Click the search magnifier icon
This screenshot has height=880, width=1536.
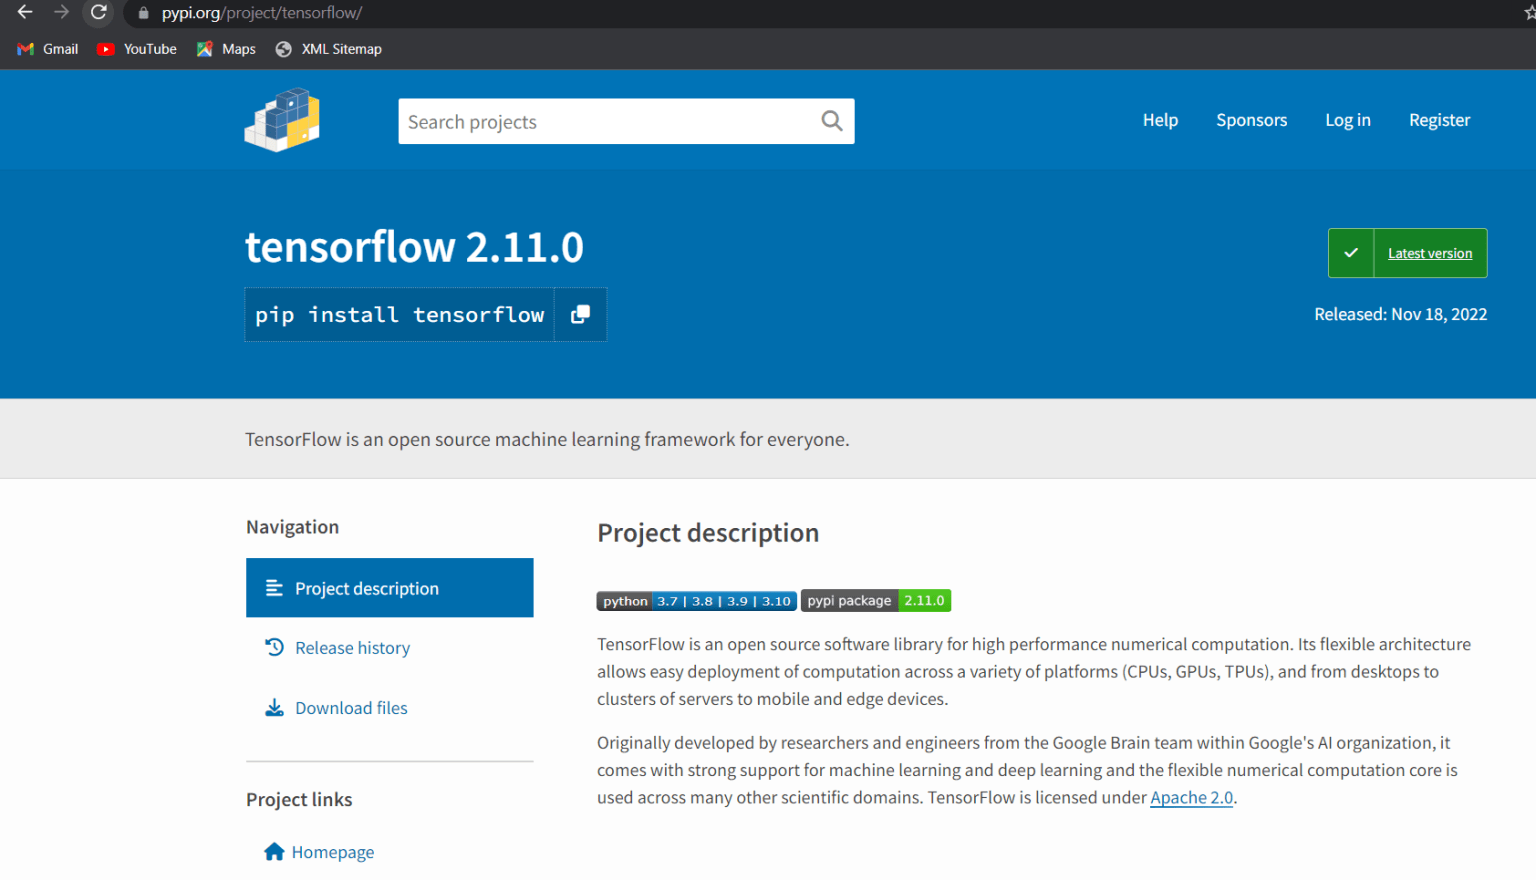[x=831, y=120]
